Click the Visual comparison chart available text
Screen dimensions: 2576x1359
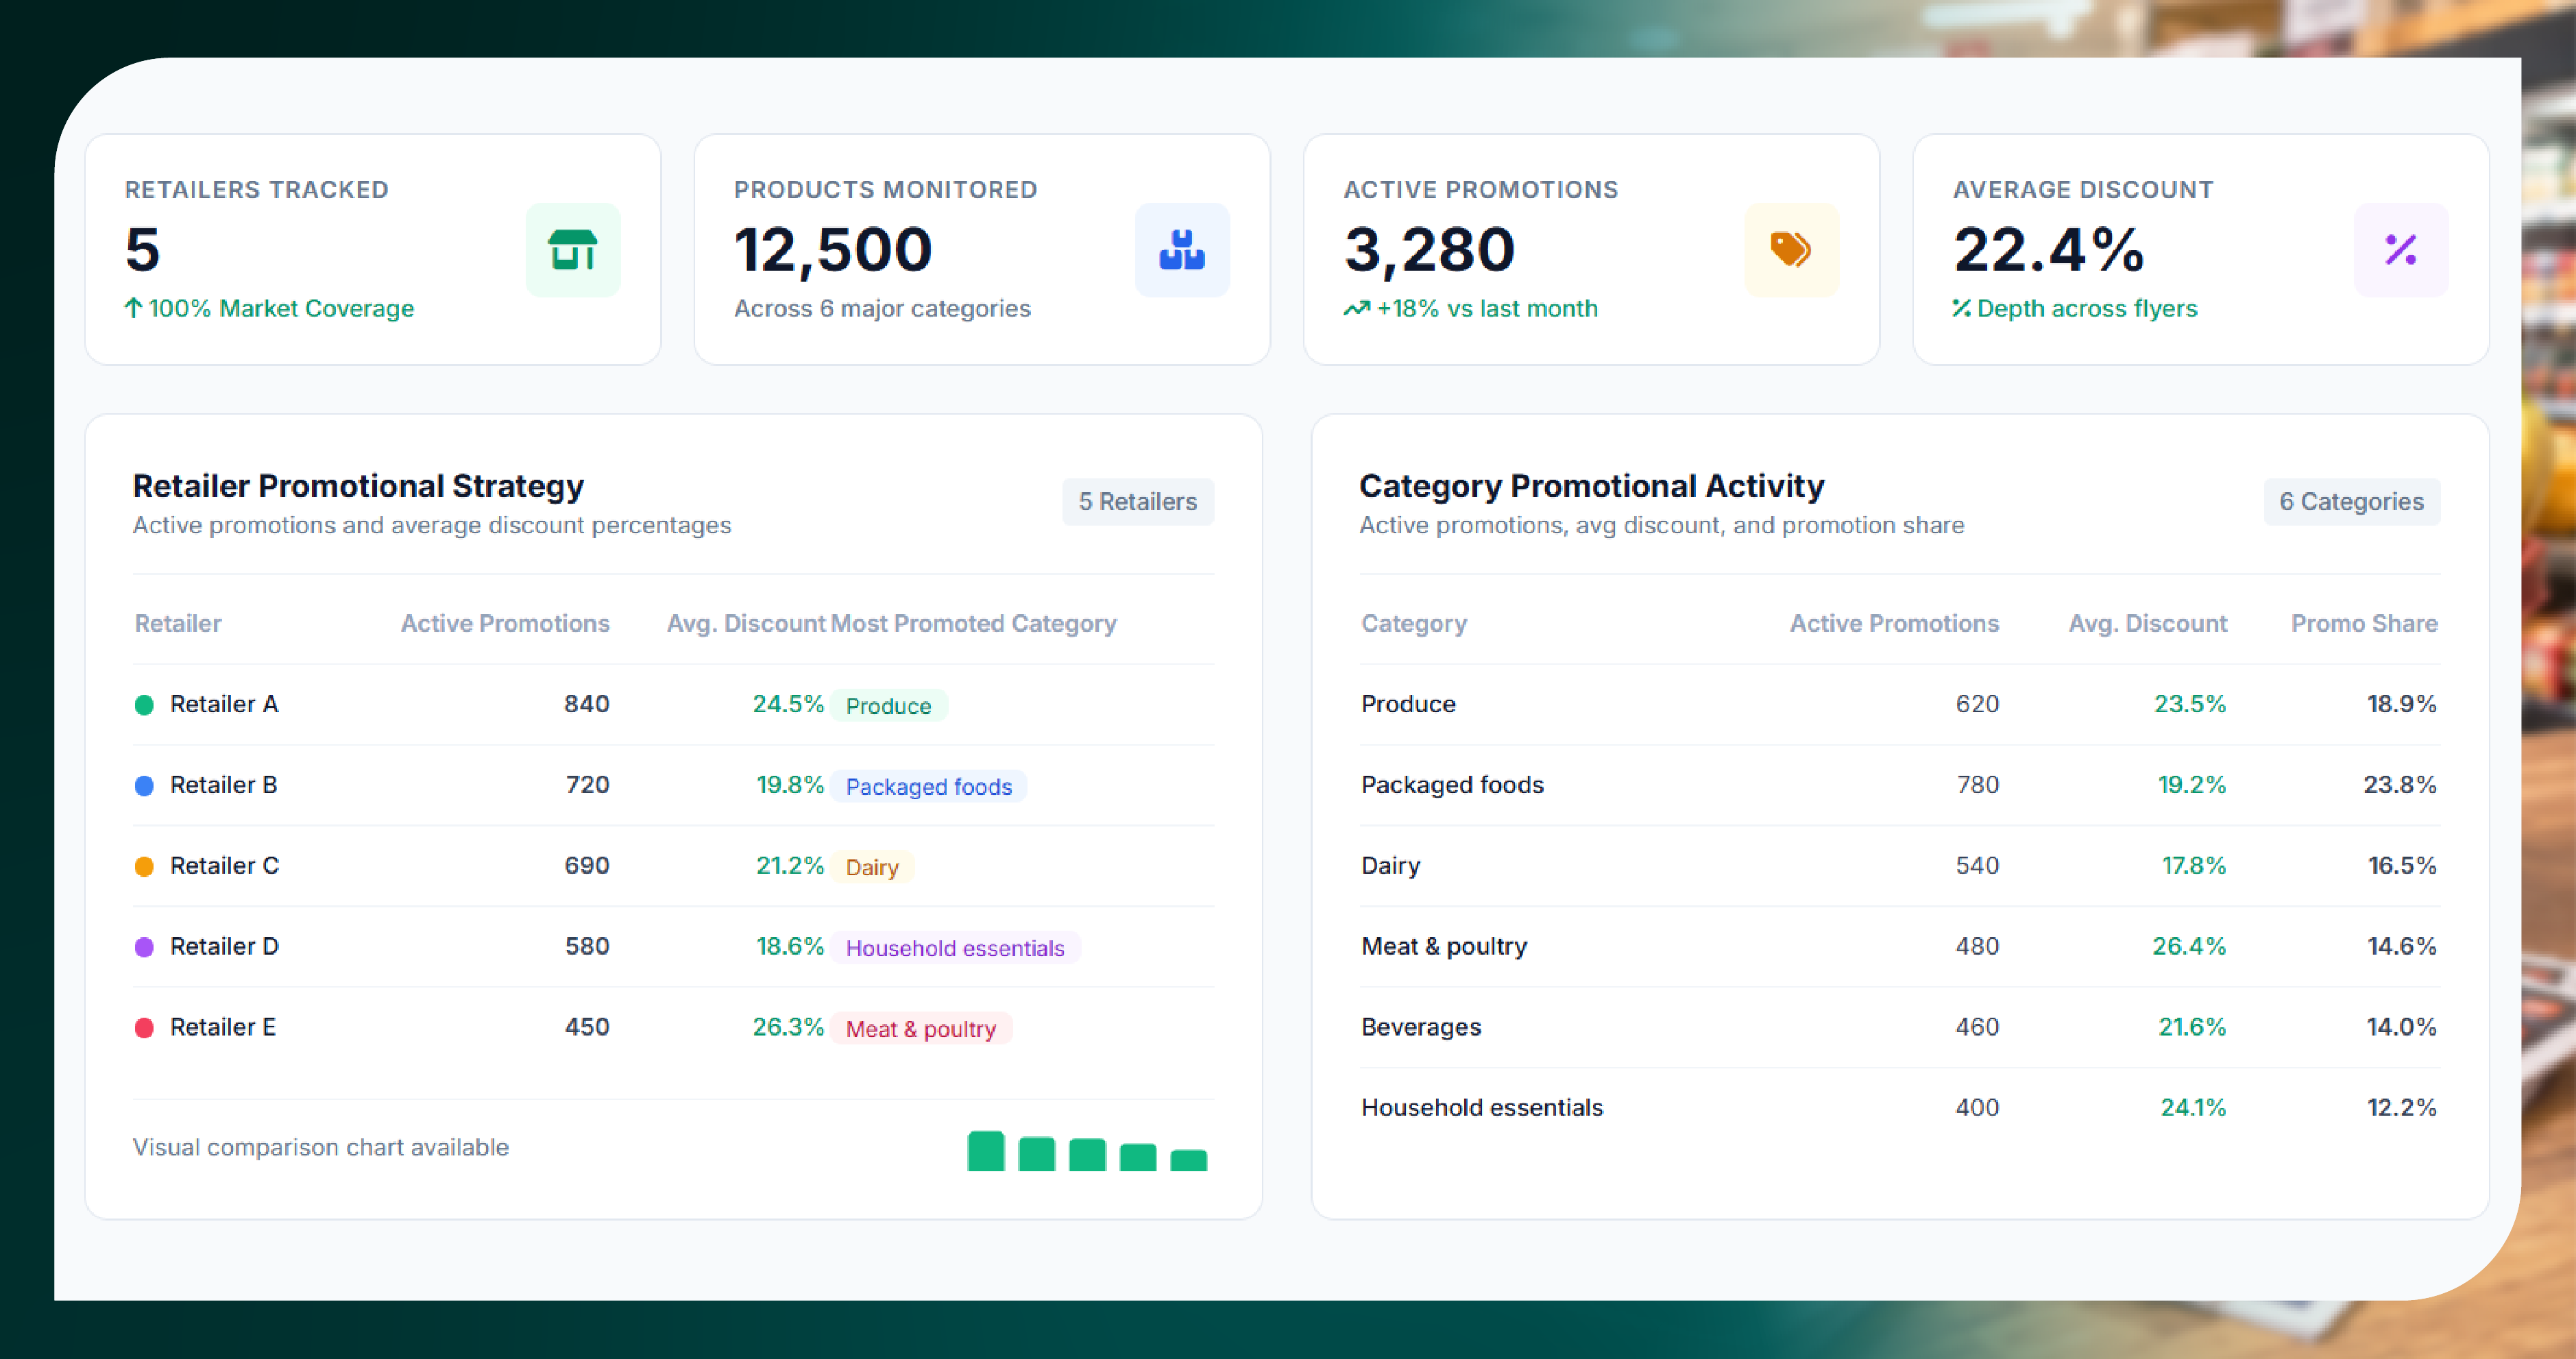pos(321,1147)
